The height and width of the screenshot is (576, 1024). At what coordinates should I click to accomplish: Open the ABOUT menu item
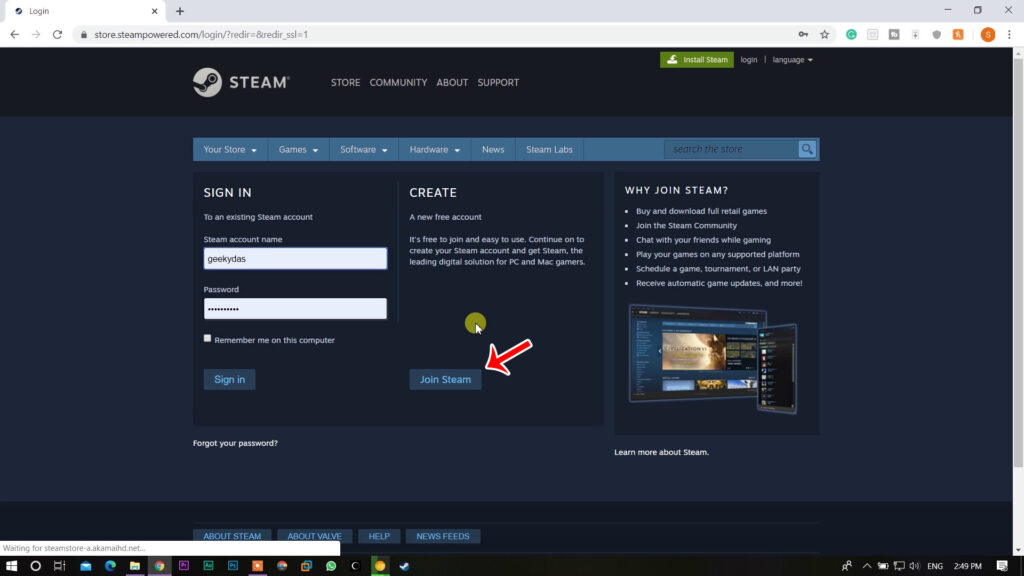pyautogui.click(x=452, y=82)
